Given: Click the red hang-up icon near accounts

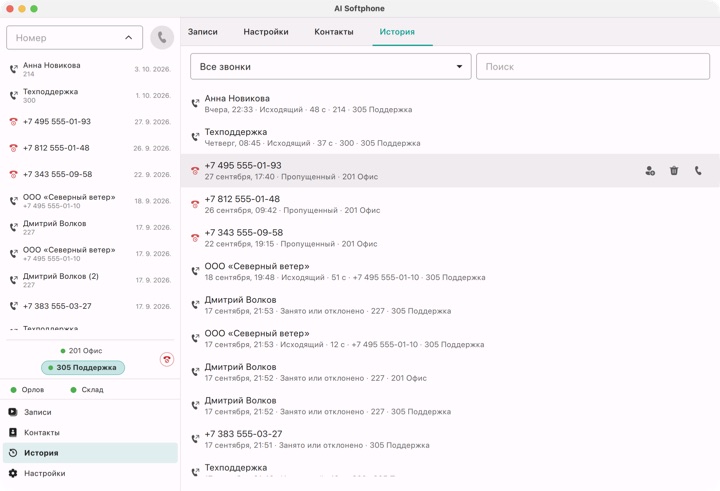Looking at the screenshot, I should pos(167,359).
